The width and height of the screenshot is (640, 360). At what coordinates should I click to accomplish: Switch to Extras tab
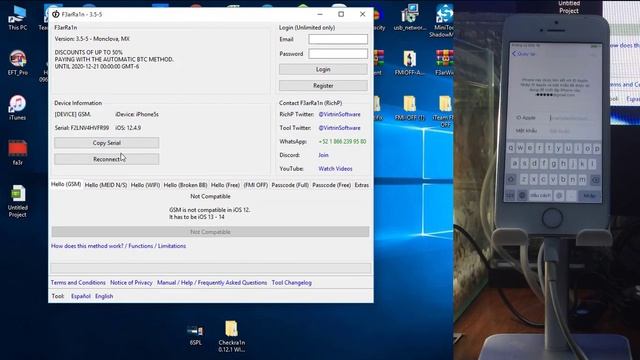pyautogui.click(x=362, y=185)
